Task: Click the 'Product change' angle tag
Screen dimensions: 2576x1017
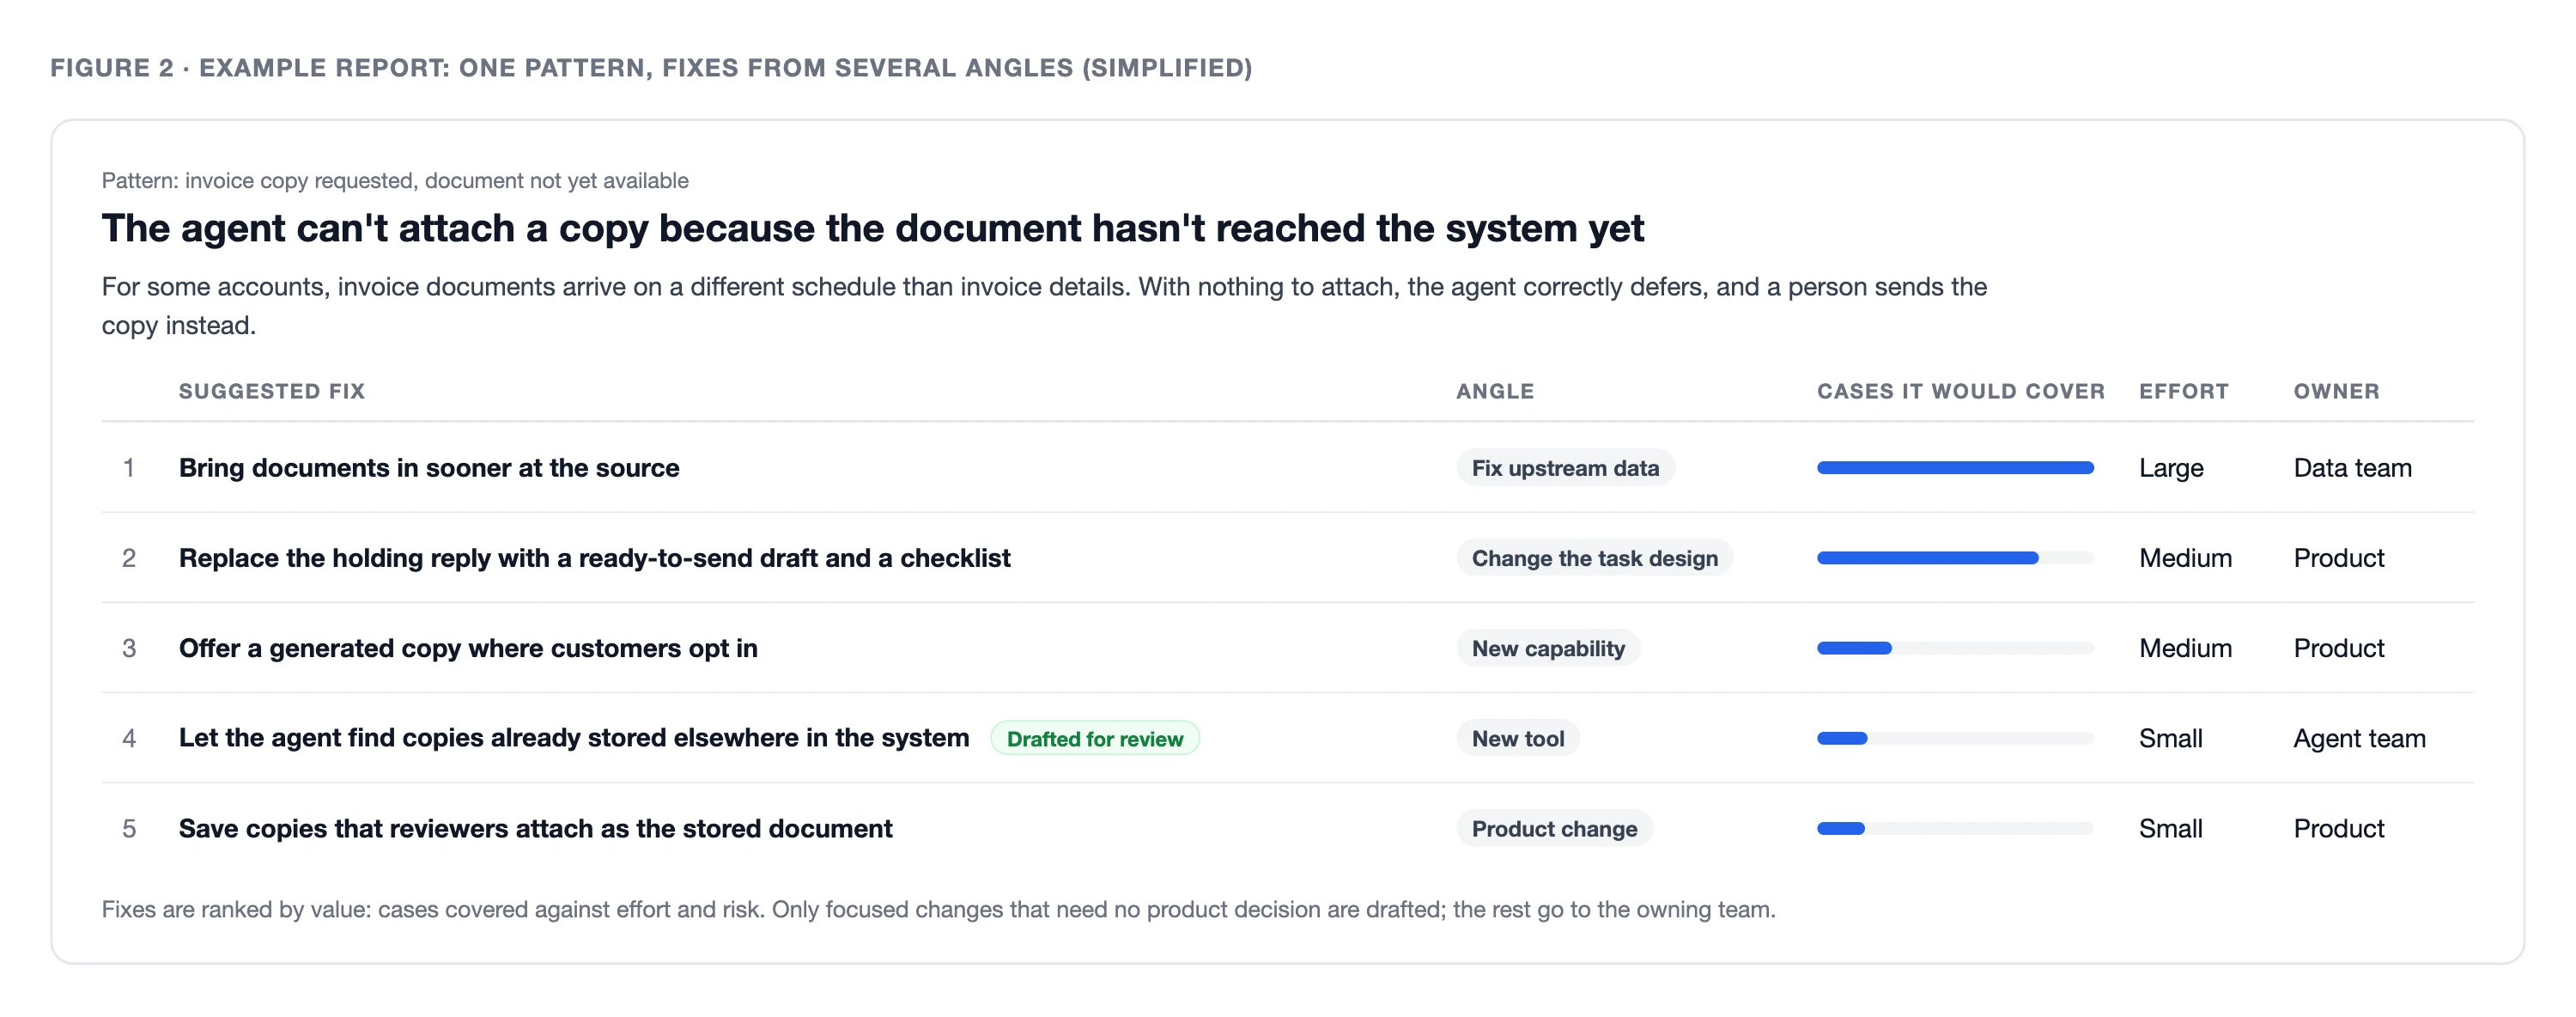Action: pyautogui.click(x=1554, y=828)
